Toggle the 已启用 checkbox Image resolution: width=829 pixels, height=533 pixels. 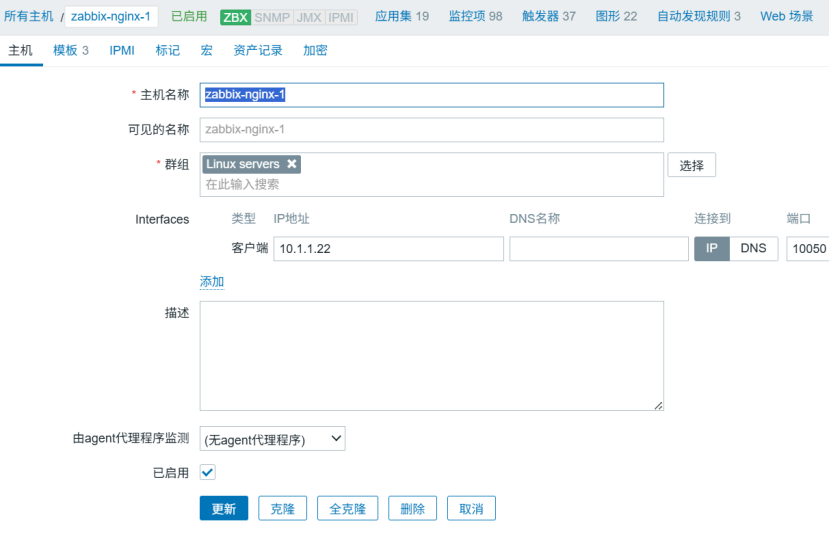[208, 472]
